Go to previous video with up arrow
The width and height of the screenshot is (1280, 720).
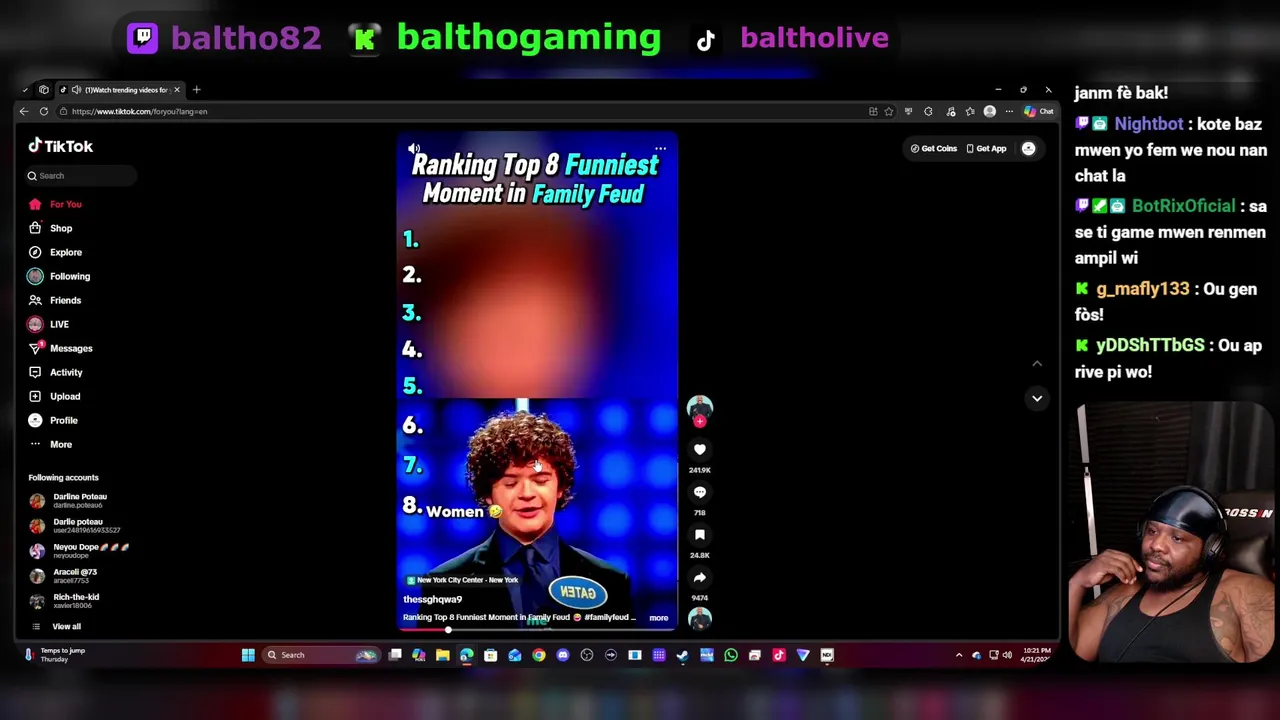pos(1037,364)
